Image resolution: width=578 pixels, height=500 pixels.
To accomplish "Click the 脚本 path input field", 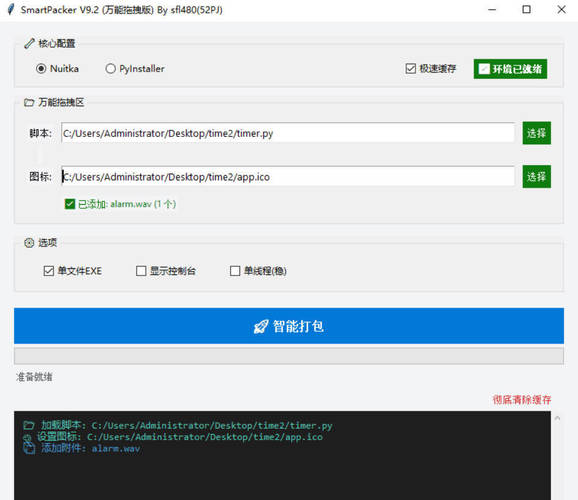I will 288,133.
